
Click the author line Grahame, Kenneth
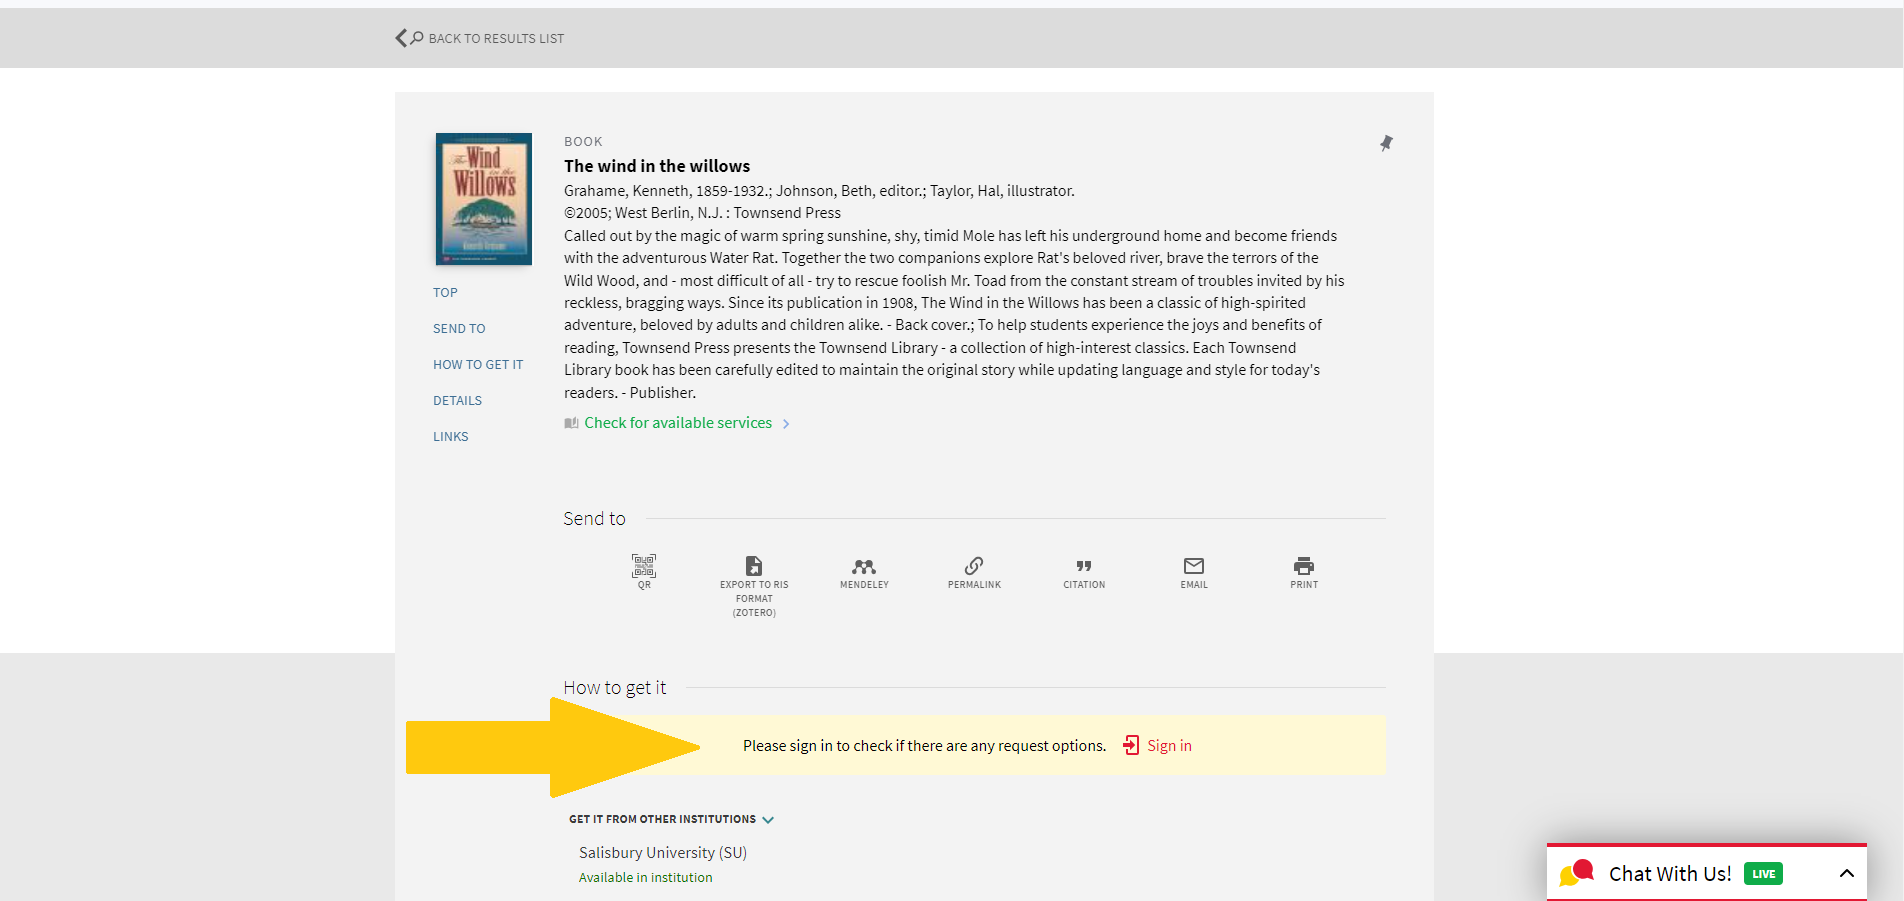[x=819, y=191]
